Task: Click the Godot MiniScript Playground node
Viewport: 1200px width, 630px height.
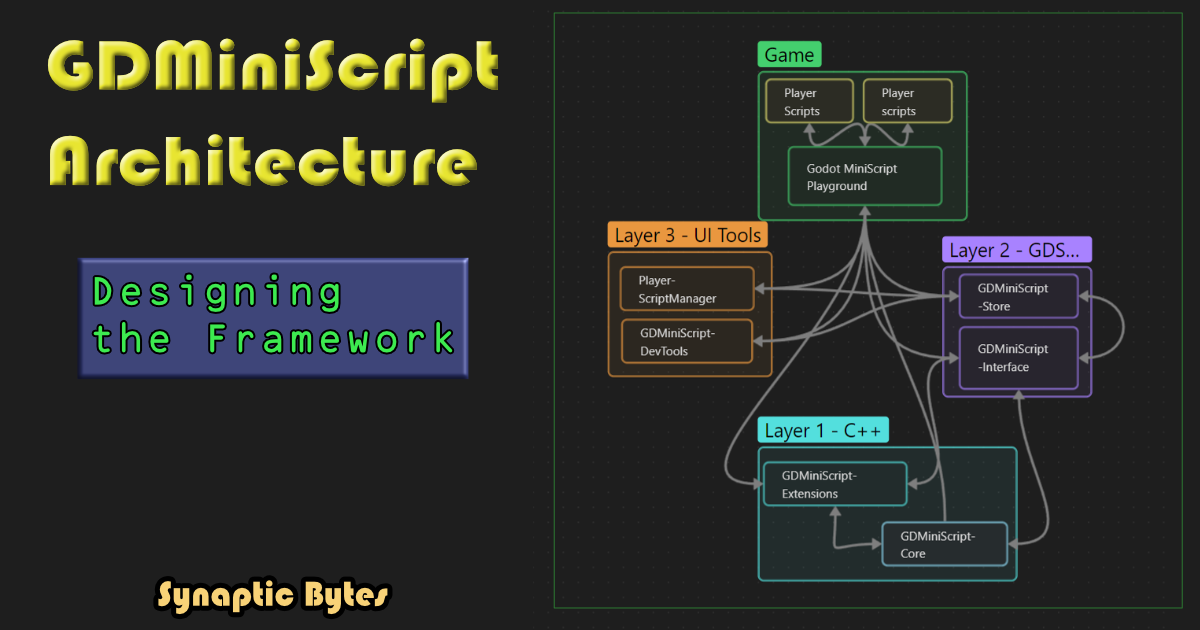Action: 865,176
